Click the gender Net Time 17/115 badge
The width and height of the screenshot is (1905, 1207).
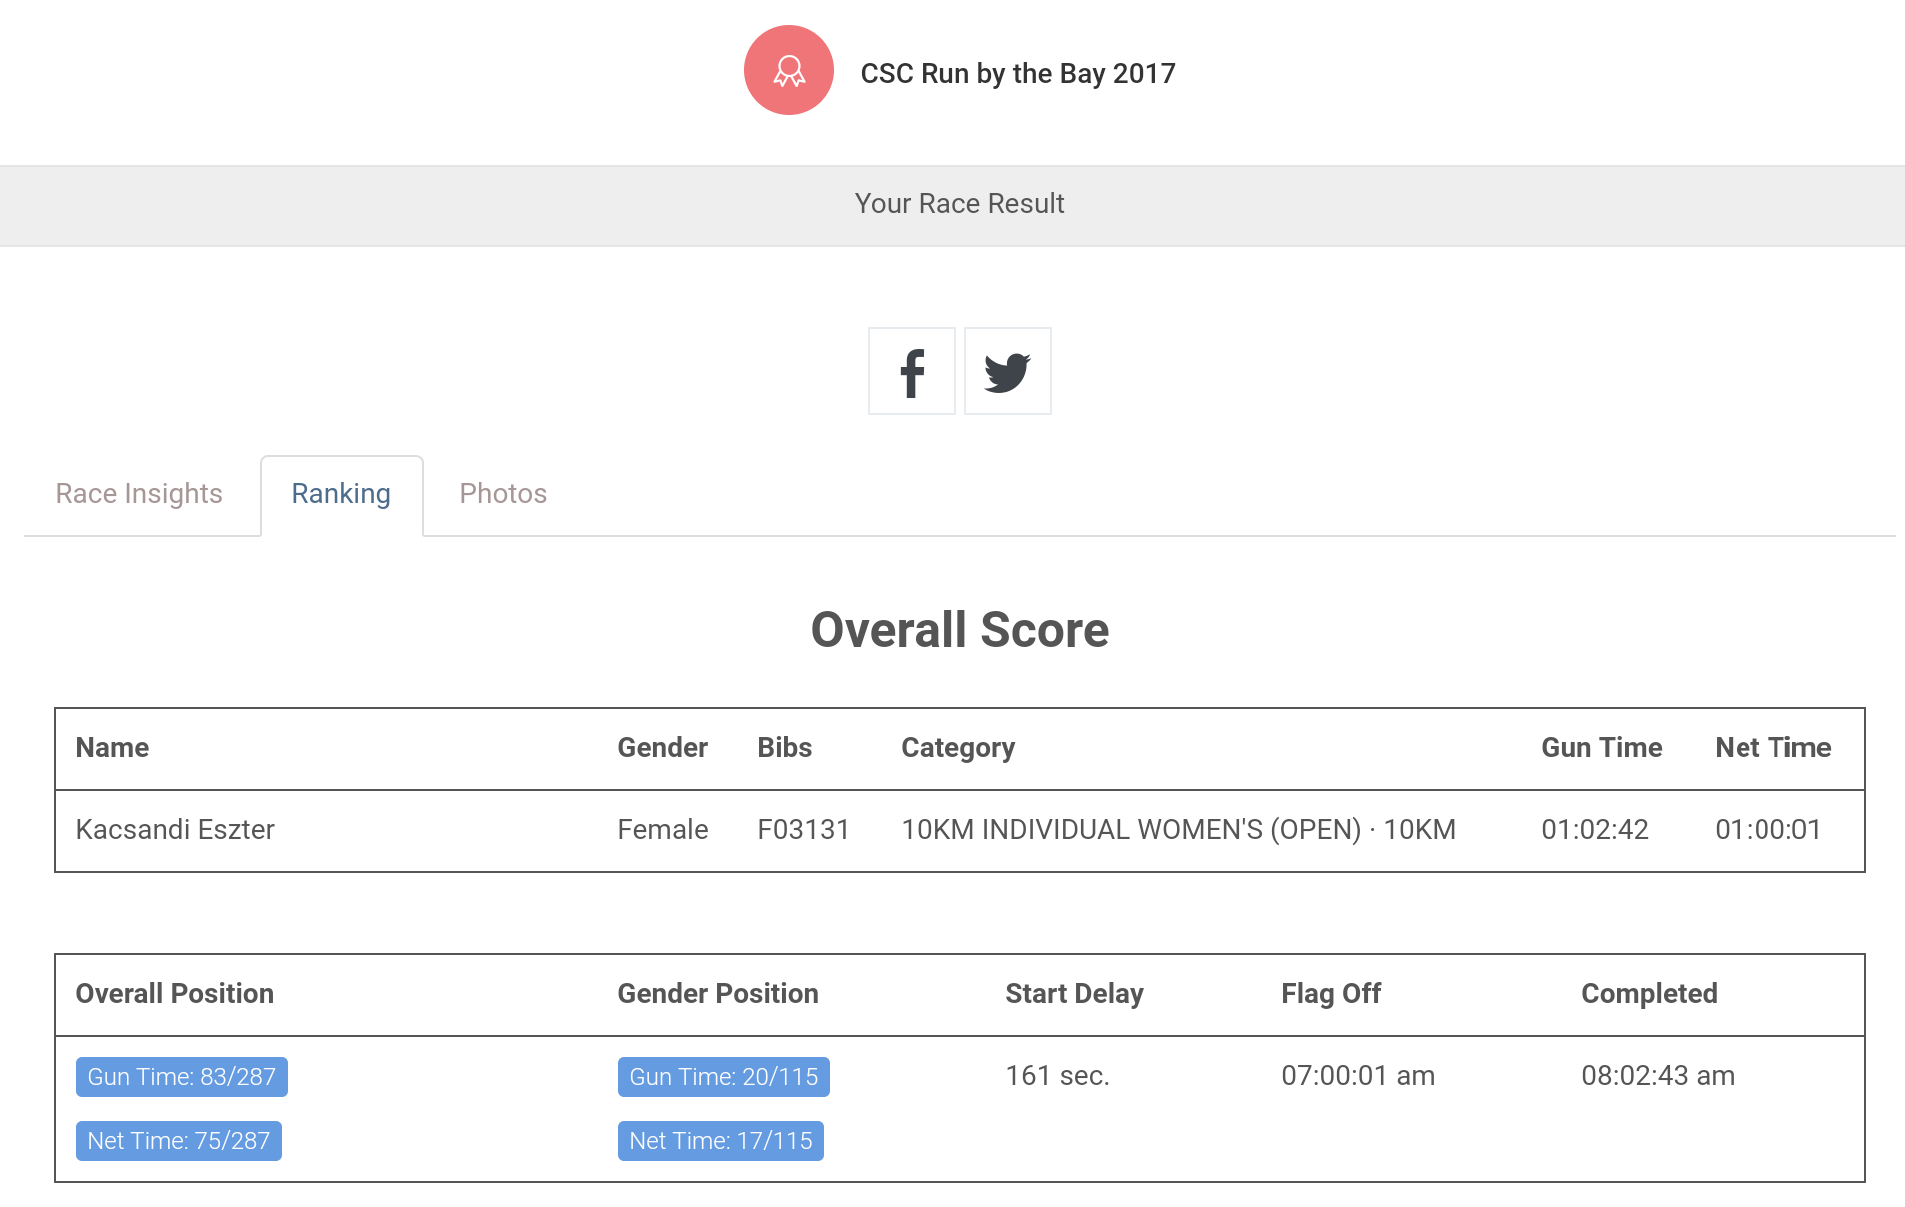pos(720,1141)
